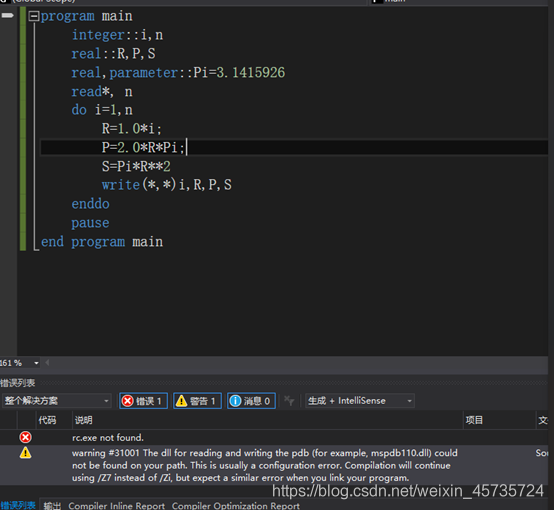Image resolution: width=554 pixels, height=510 pixels.
Task: Sort error list by the project column header
Action: (x=499, y=420)
